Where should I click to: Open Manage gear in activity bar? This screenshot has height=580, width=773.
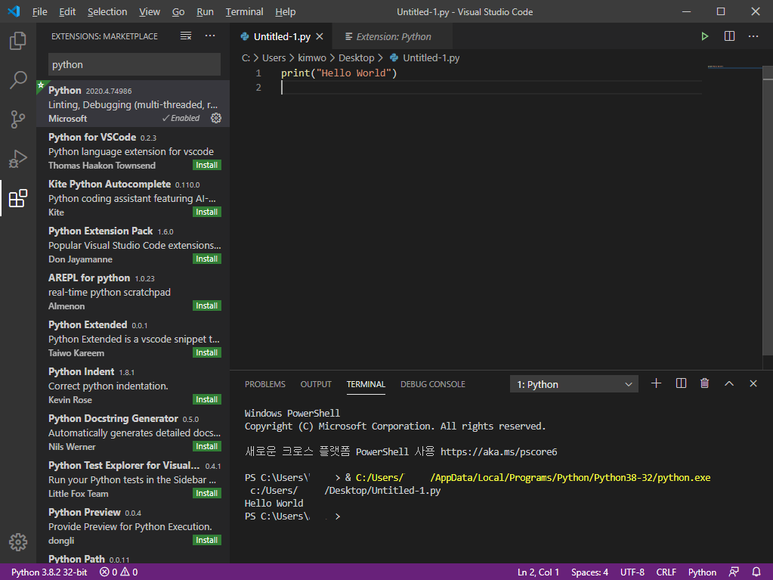[18, 542]
